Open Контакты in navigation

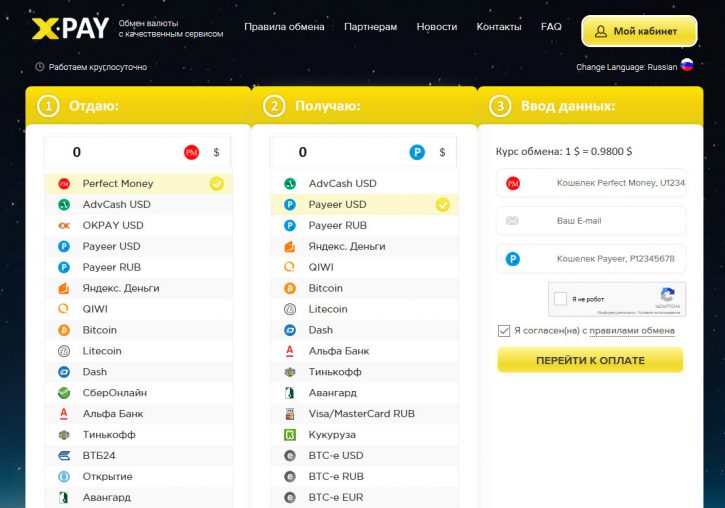[x=499, y=27]
